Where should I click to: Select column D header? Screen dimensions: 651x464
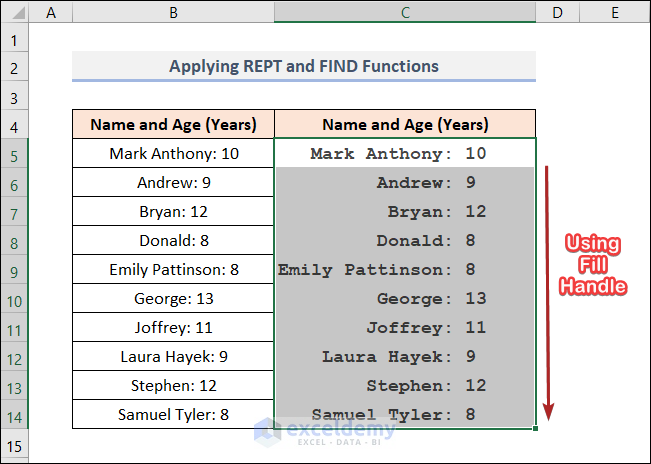coord(558,13)
